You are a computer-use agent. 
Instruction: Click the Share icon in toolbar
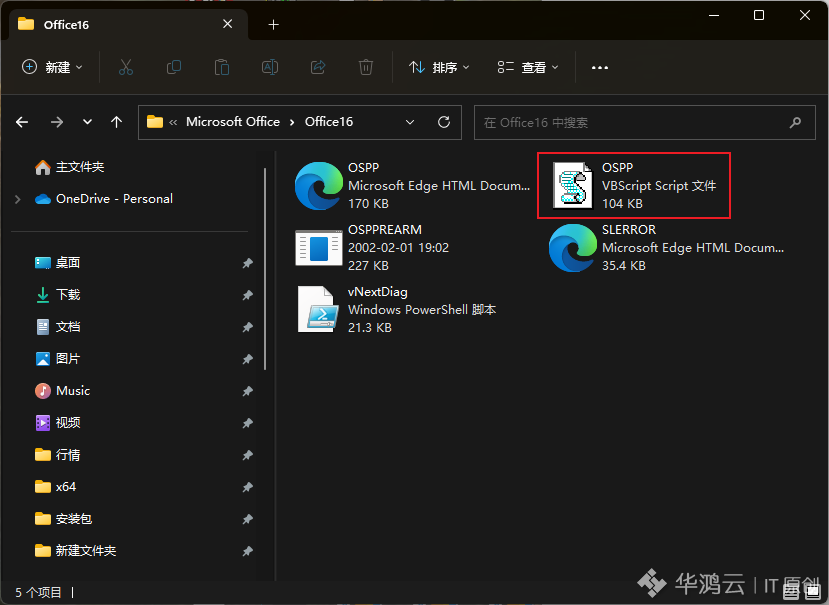point(318,67)
